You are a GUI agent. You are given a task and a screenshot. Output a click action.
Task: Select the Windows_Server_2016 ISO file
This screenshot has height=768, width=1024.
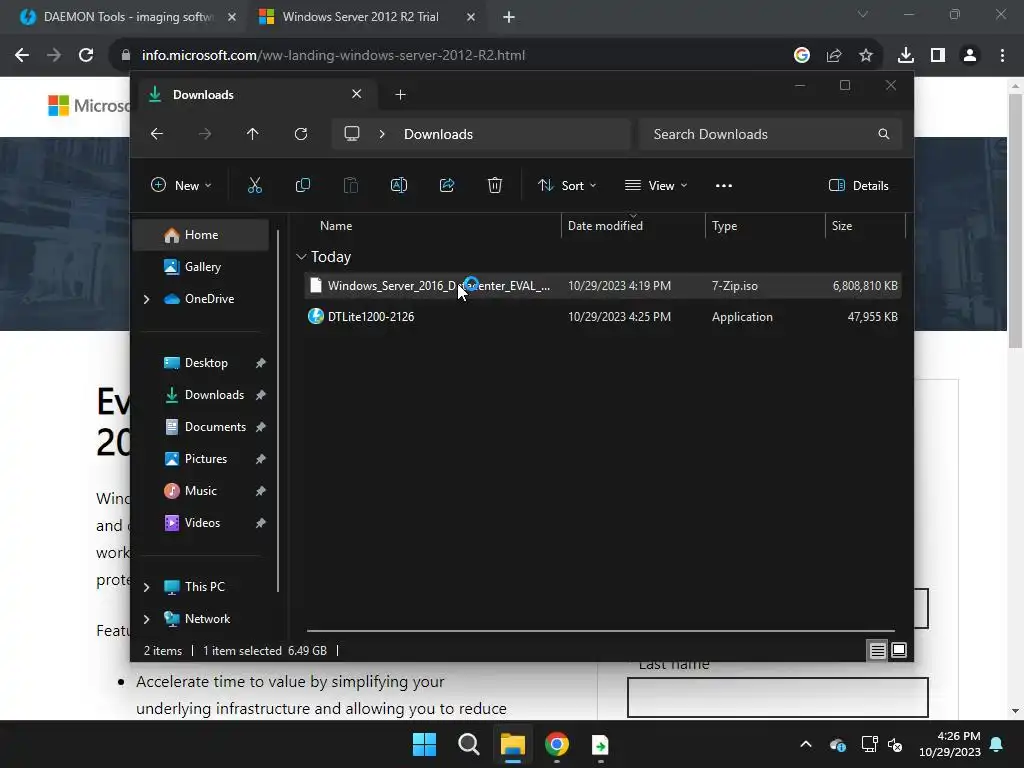point(603,286)
